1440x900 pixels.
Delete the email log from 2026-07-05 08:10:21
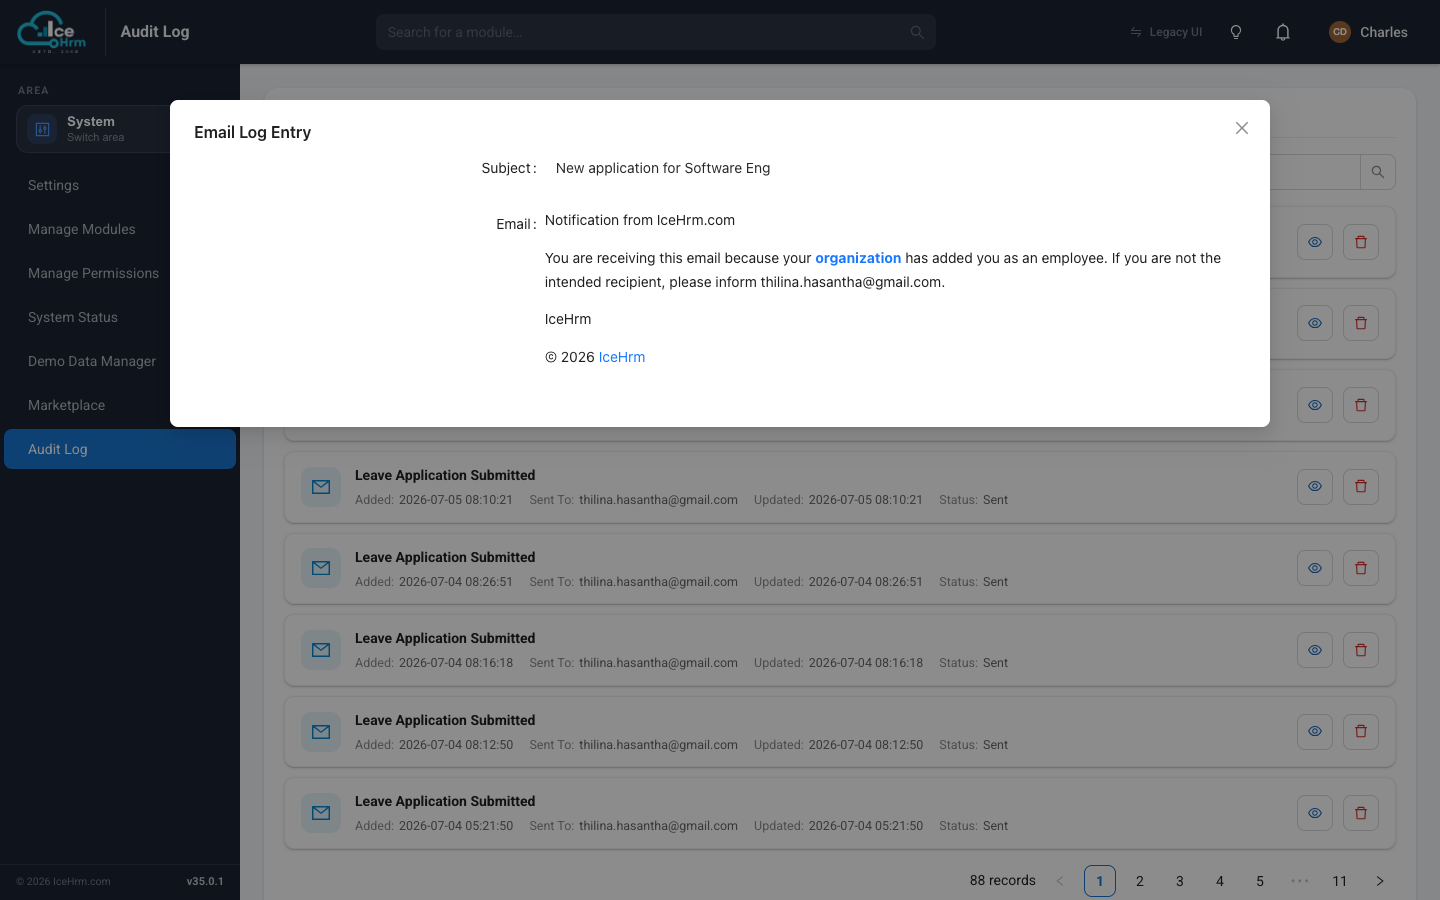(1361, 486)
